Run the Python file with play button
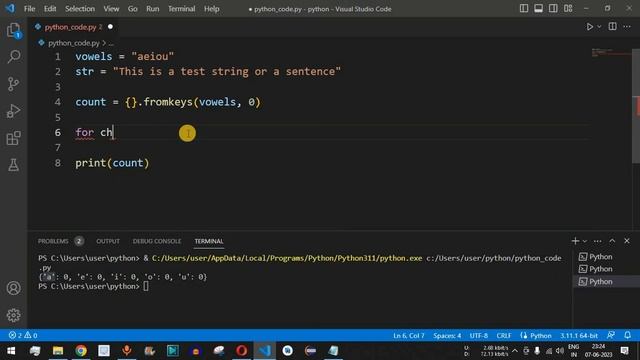Screen dimensions: 640x360 (x=589, y=27)
